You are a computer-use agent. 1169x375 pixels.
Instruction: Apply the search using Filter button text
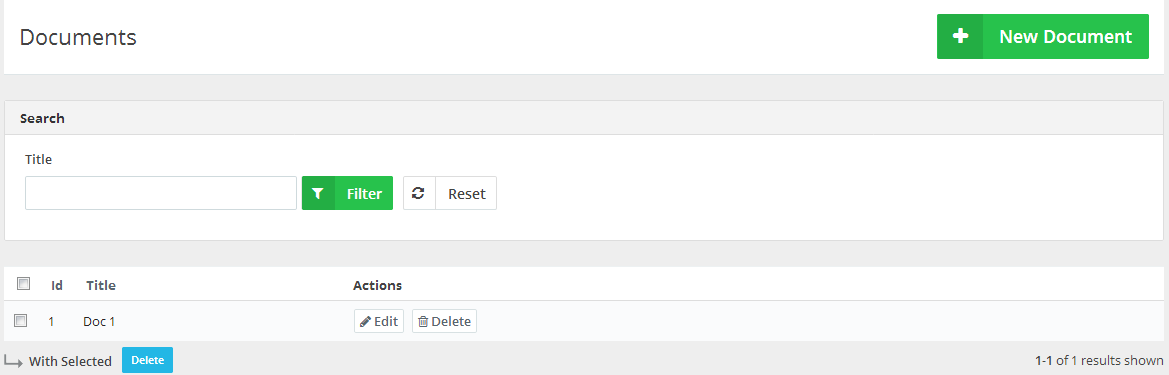365,194
